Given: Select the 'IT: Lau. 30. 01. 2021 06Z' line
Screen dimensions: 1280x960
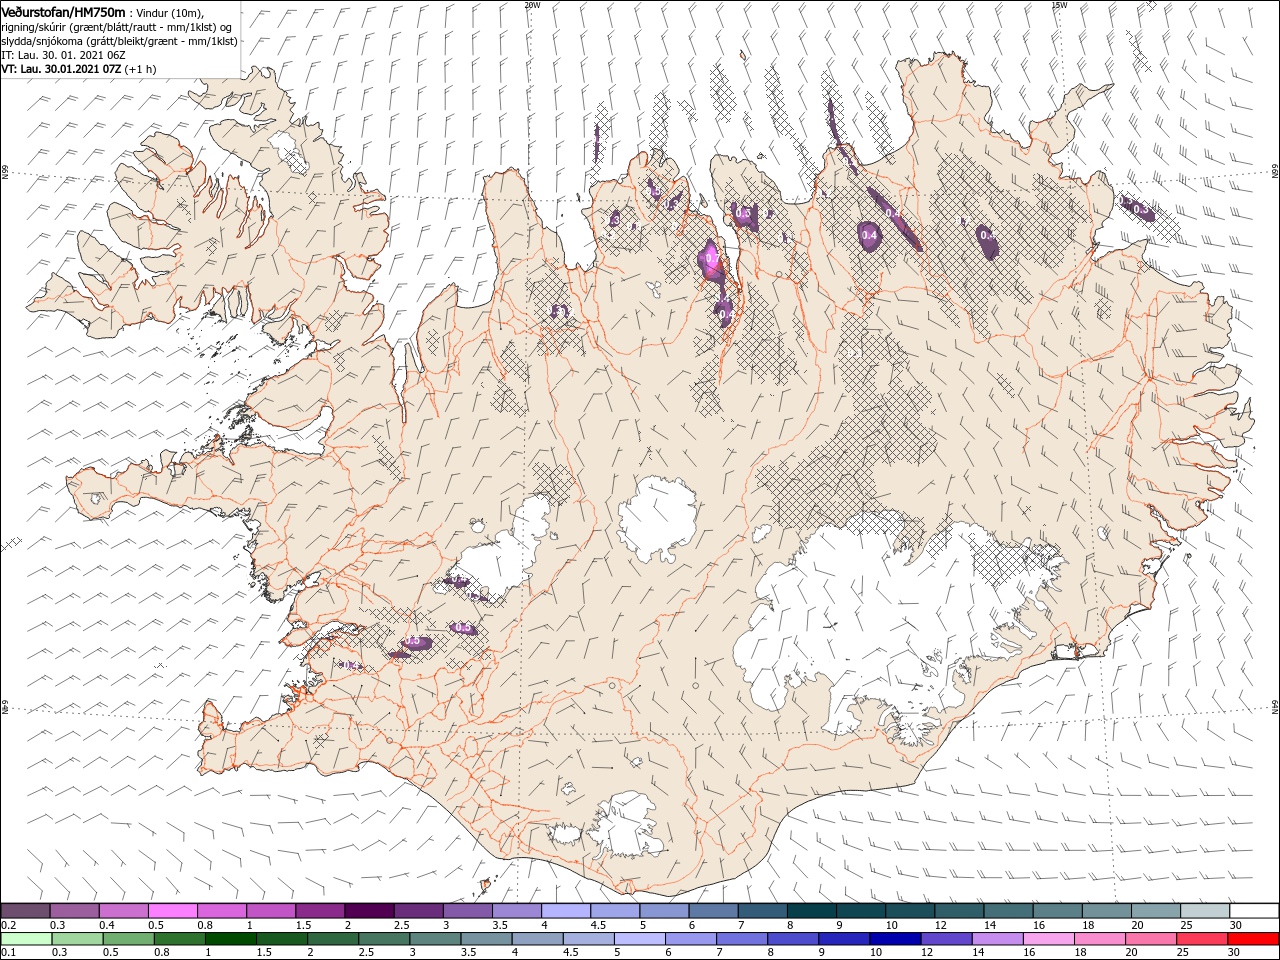Looking at the screenshot, I should coord(63,54).
